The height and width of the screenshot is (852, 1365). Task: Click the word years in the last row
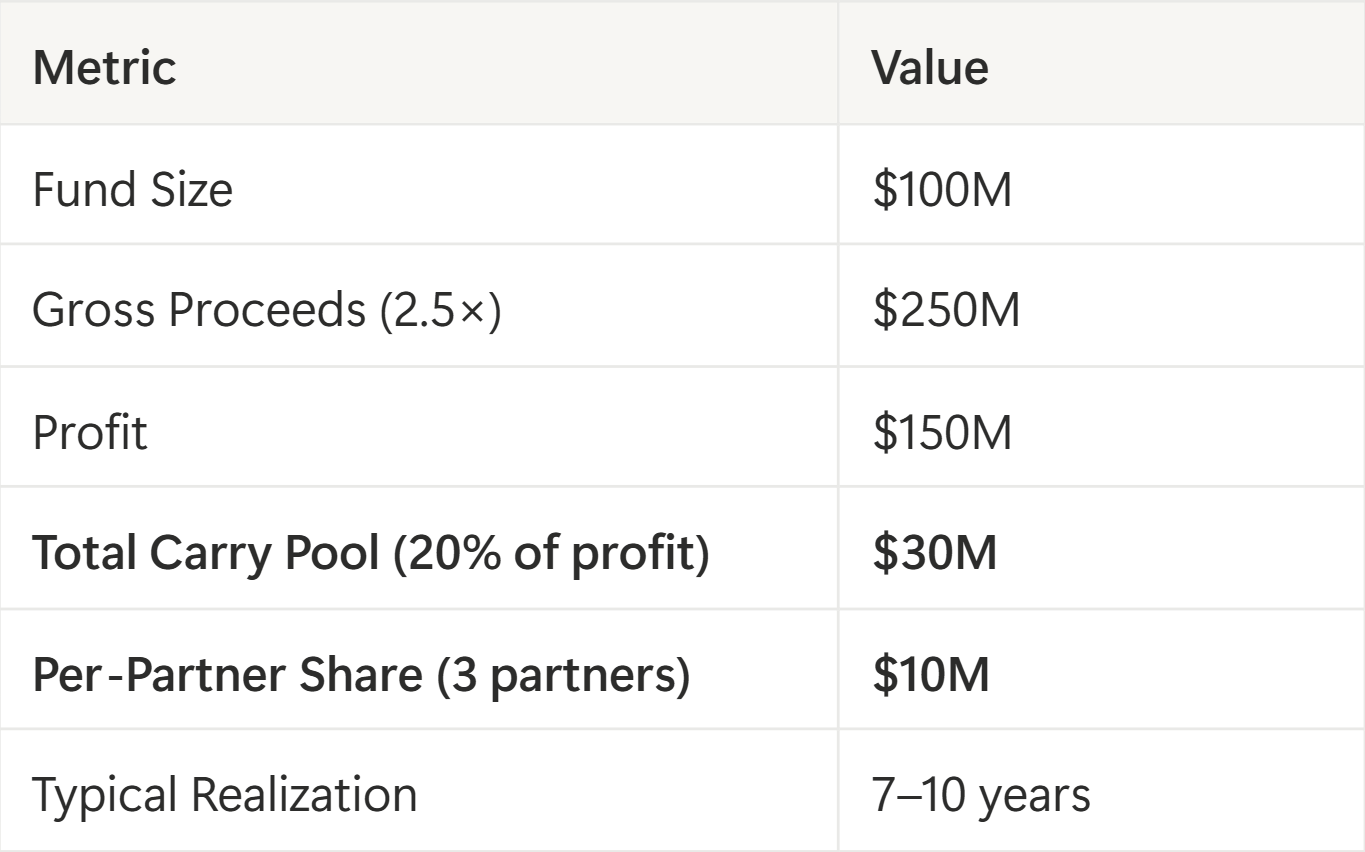coord(1034,797)
